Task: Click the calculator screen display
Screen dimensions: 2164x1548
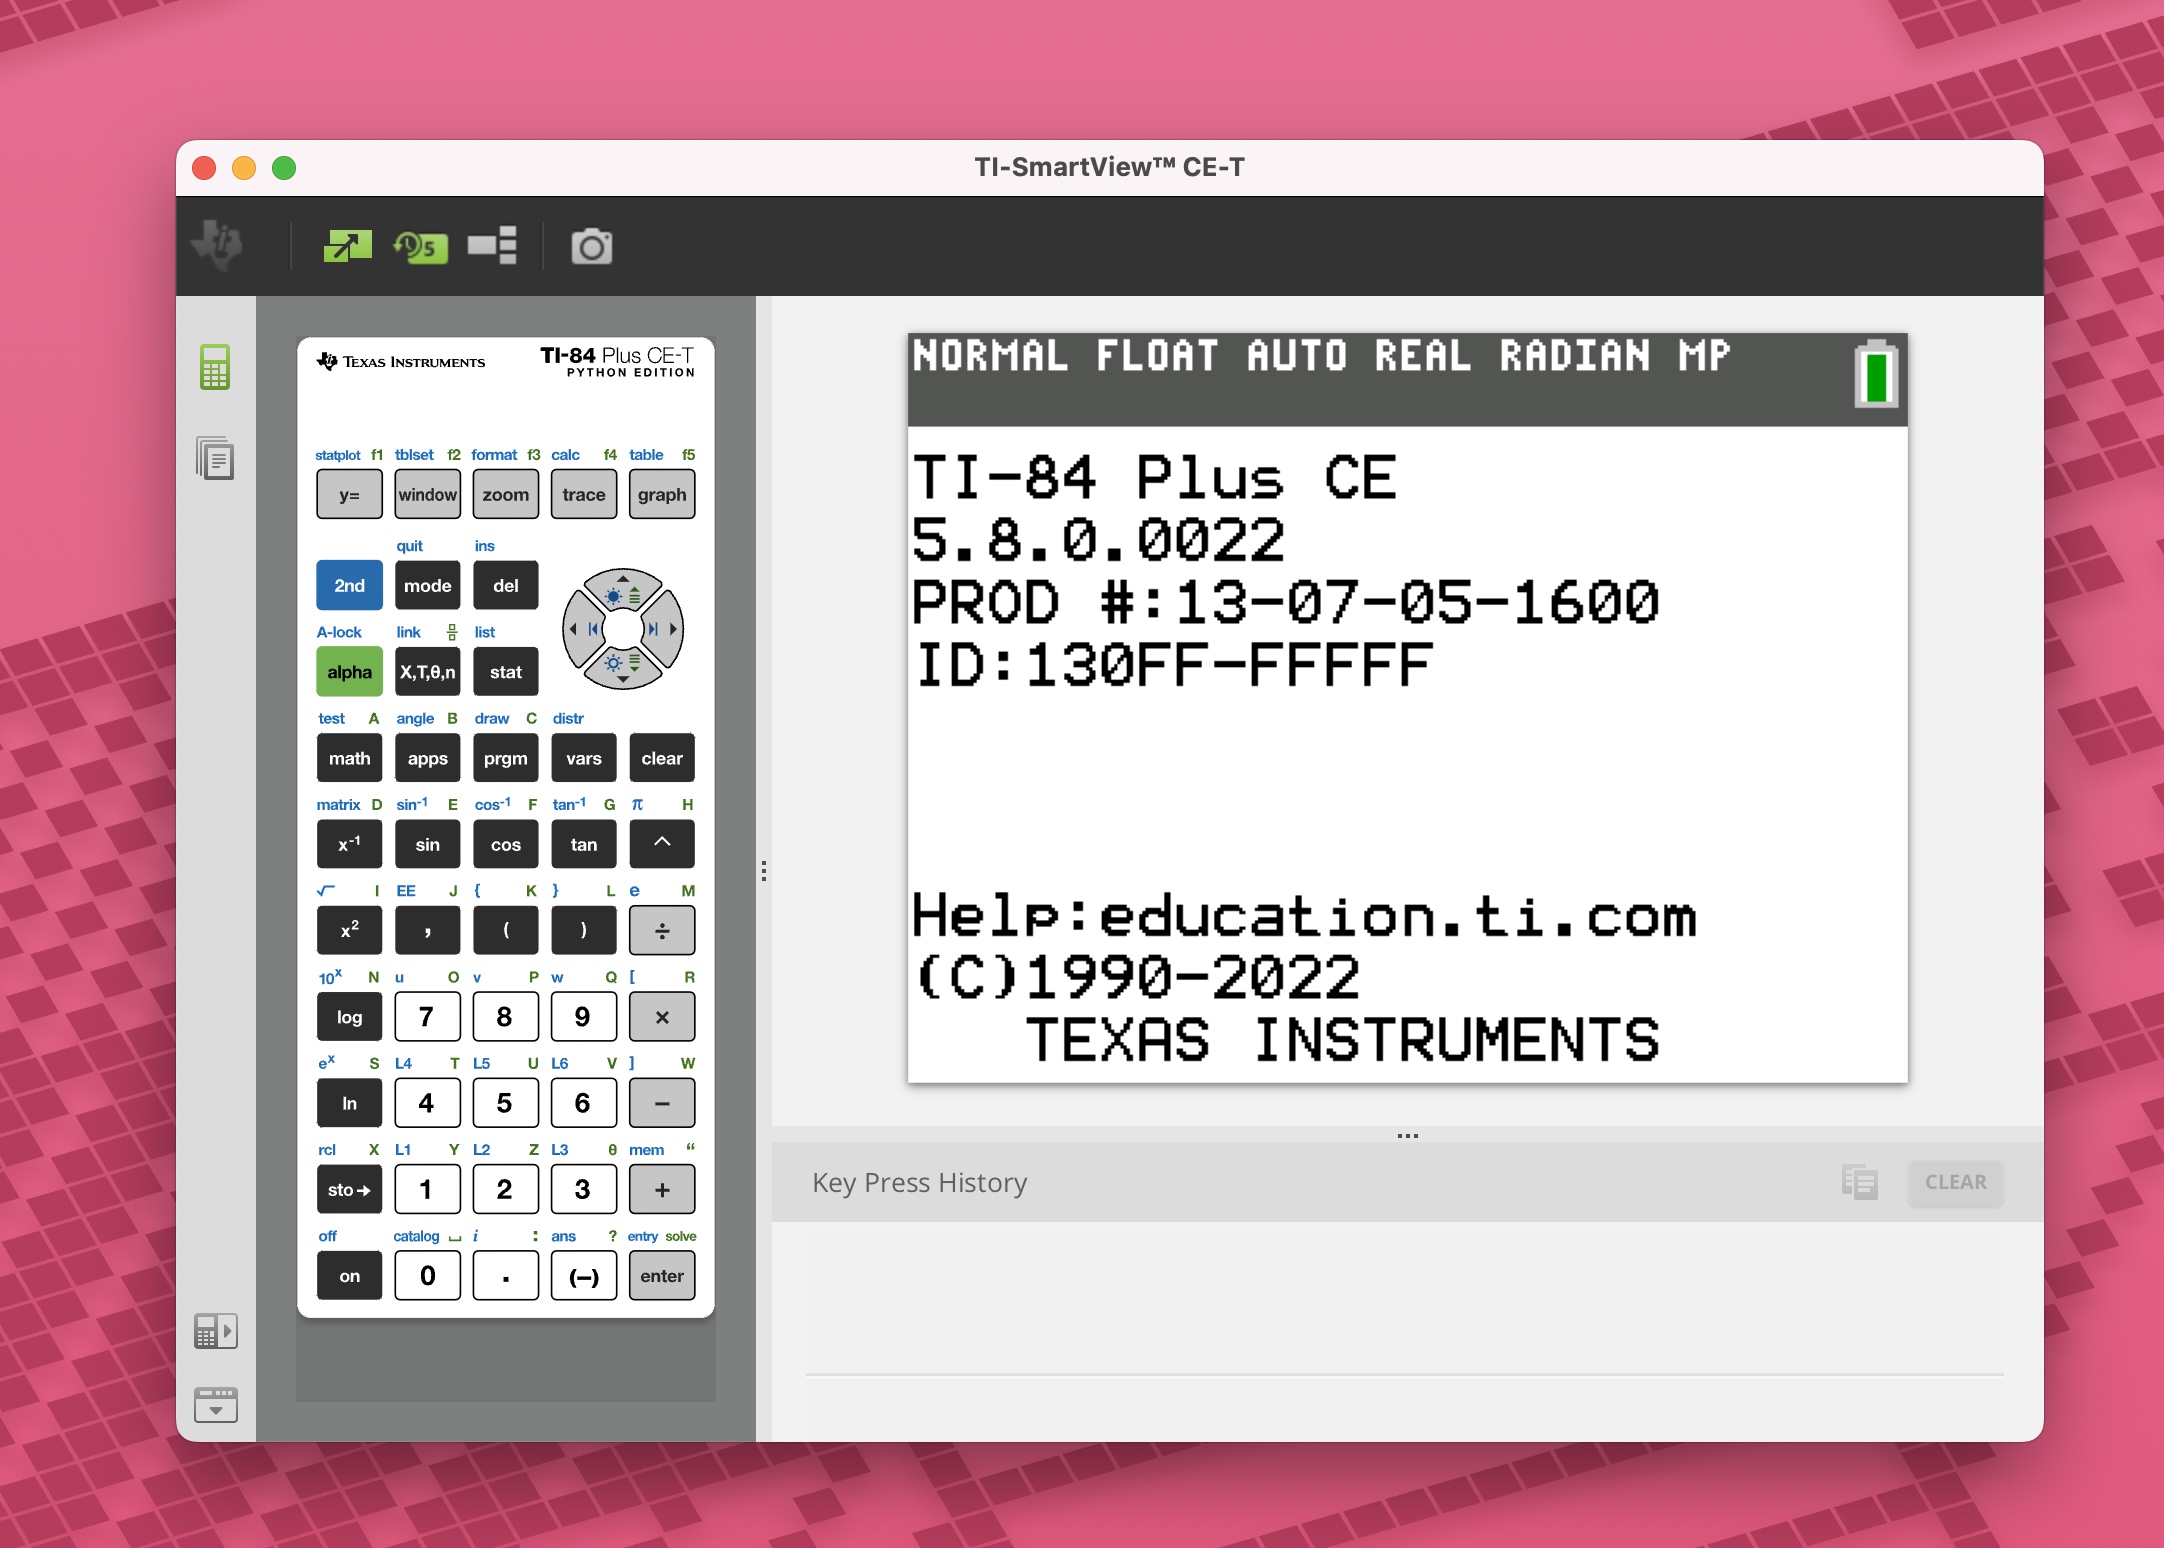Action: [x=1407, y=708]
